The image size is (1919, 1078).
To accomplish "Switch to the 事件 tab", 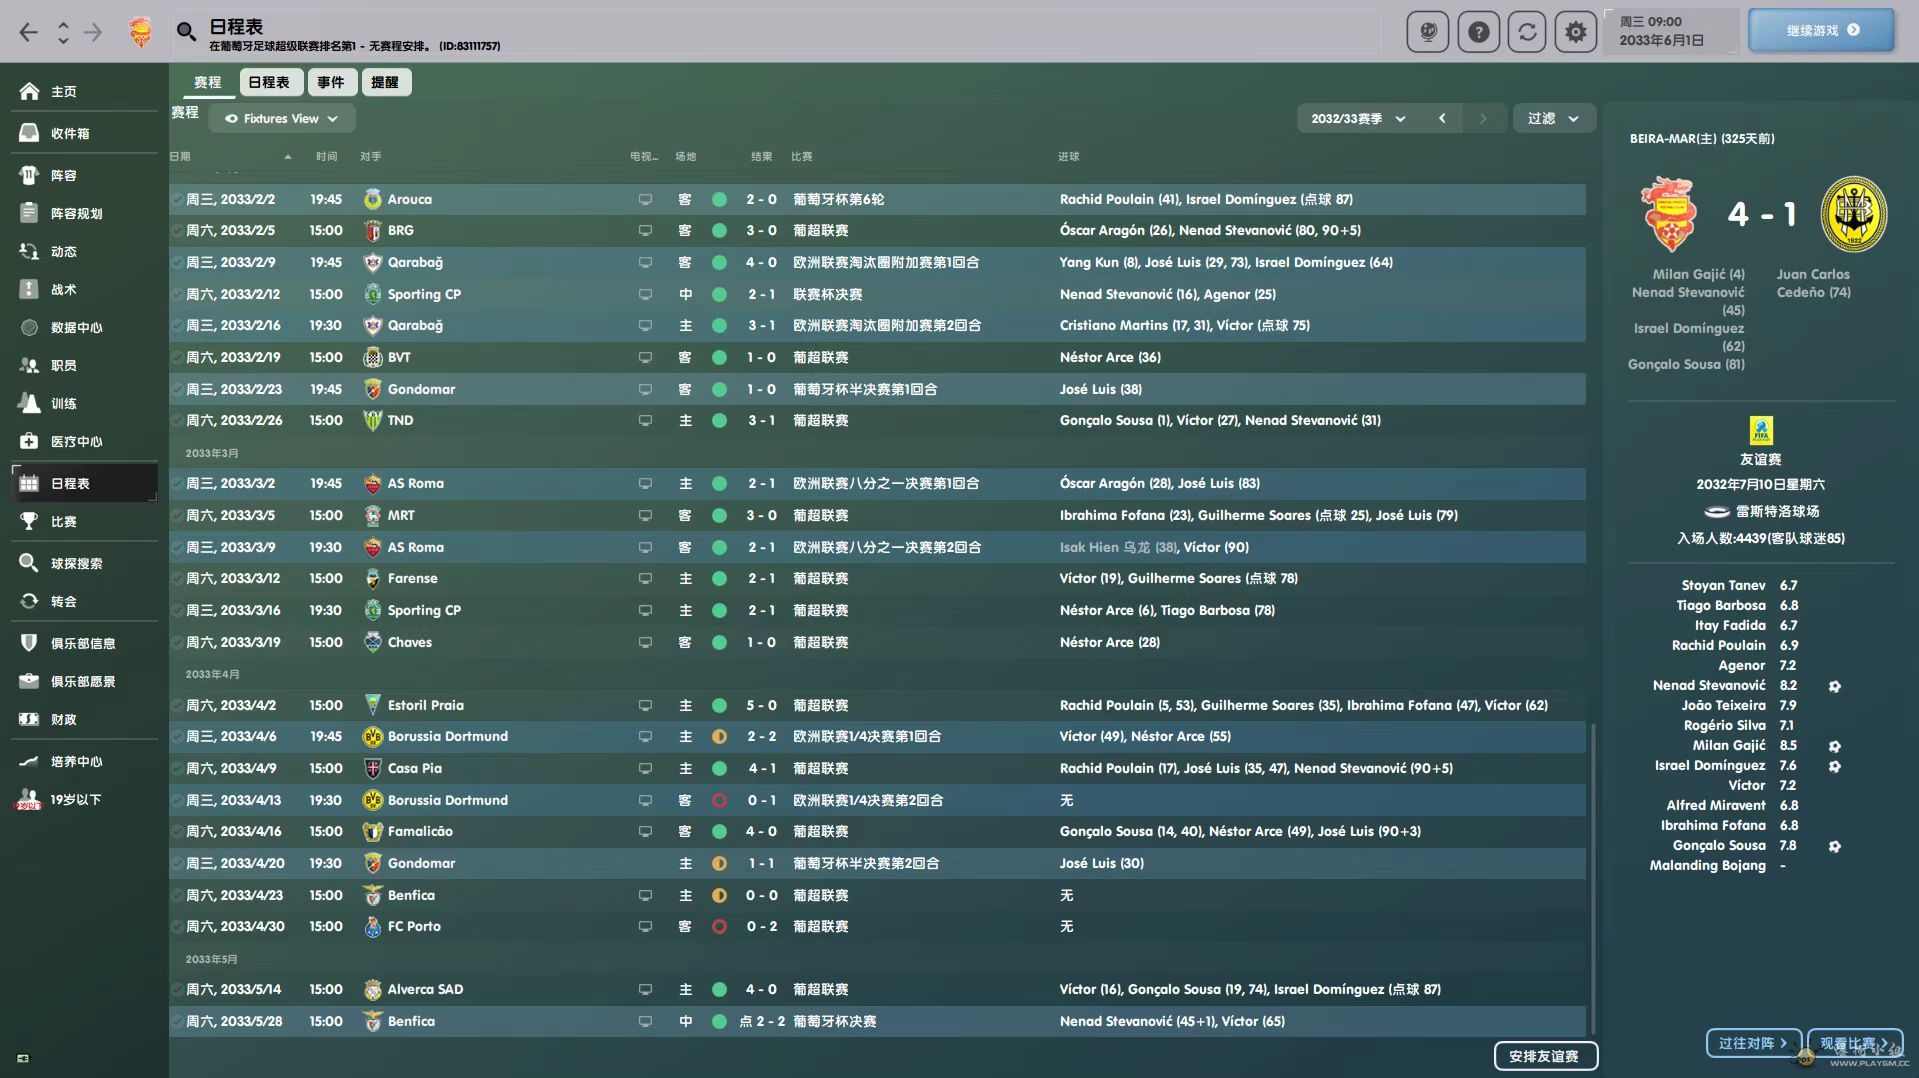I will (x=330, y=82).
